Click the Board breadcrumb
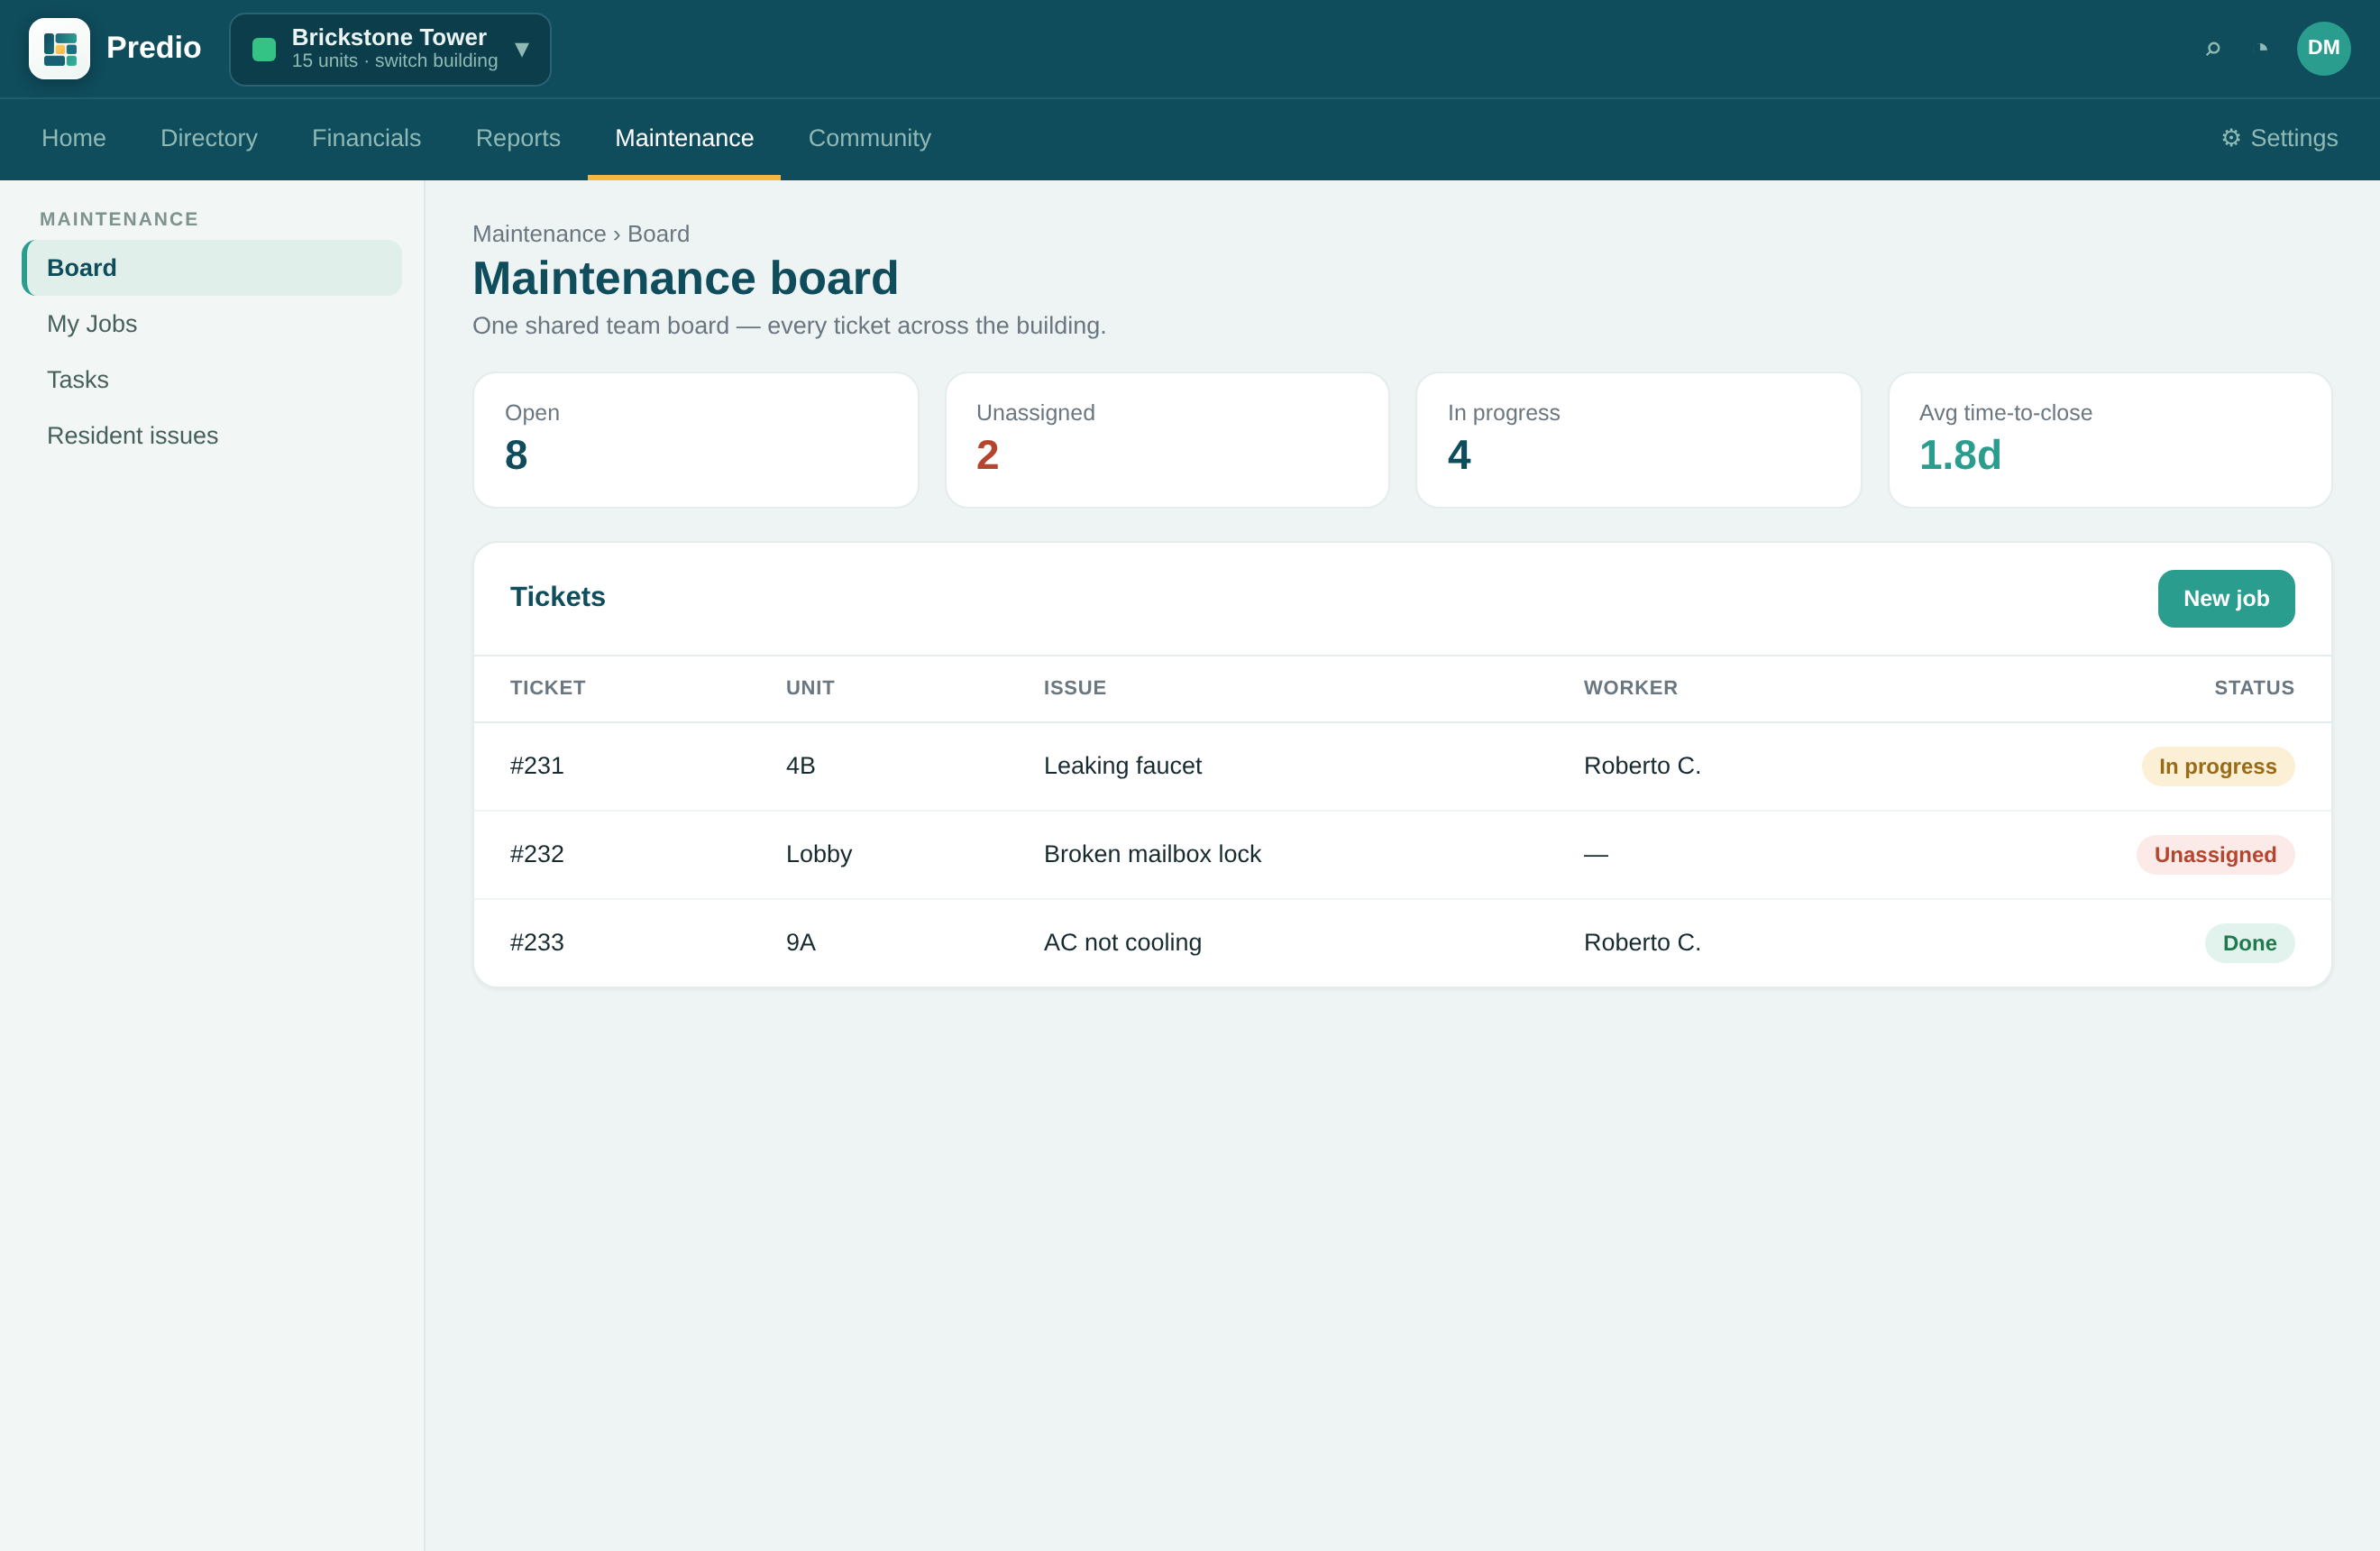 [x=658, y=234]
